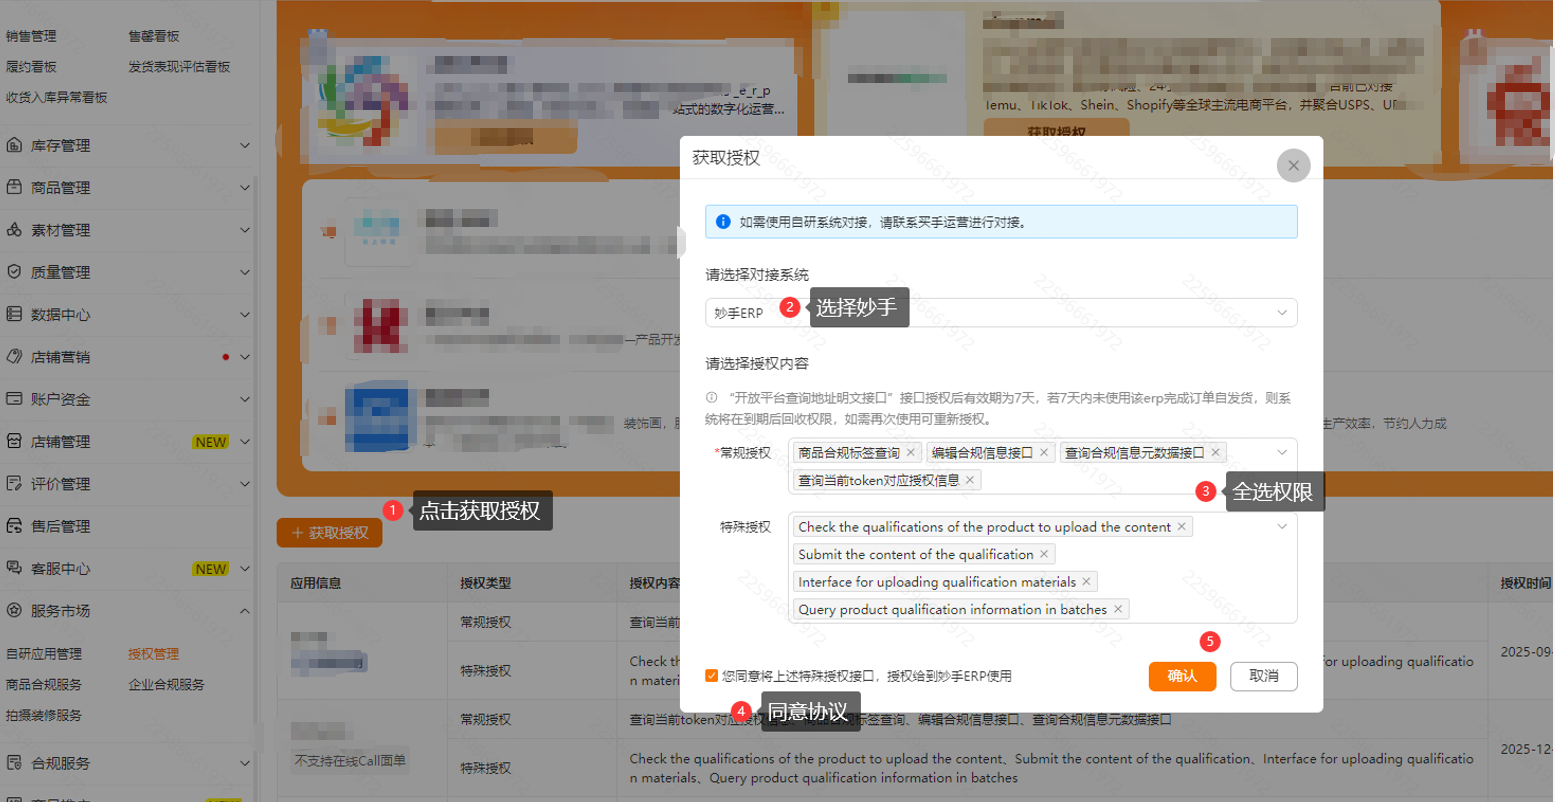The width and height of the screenshot is (1555, 802).
Task: Click the 数据中心 icon in sidebar
Action: tap(14, 314)
